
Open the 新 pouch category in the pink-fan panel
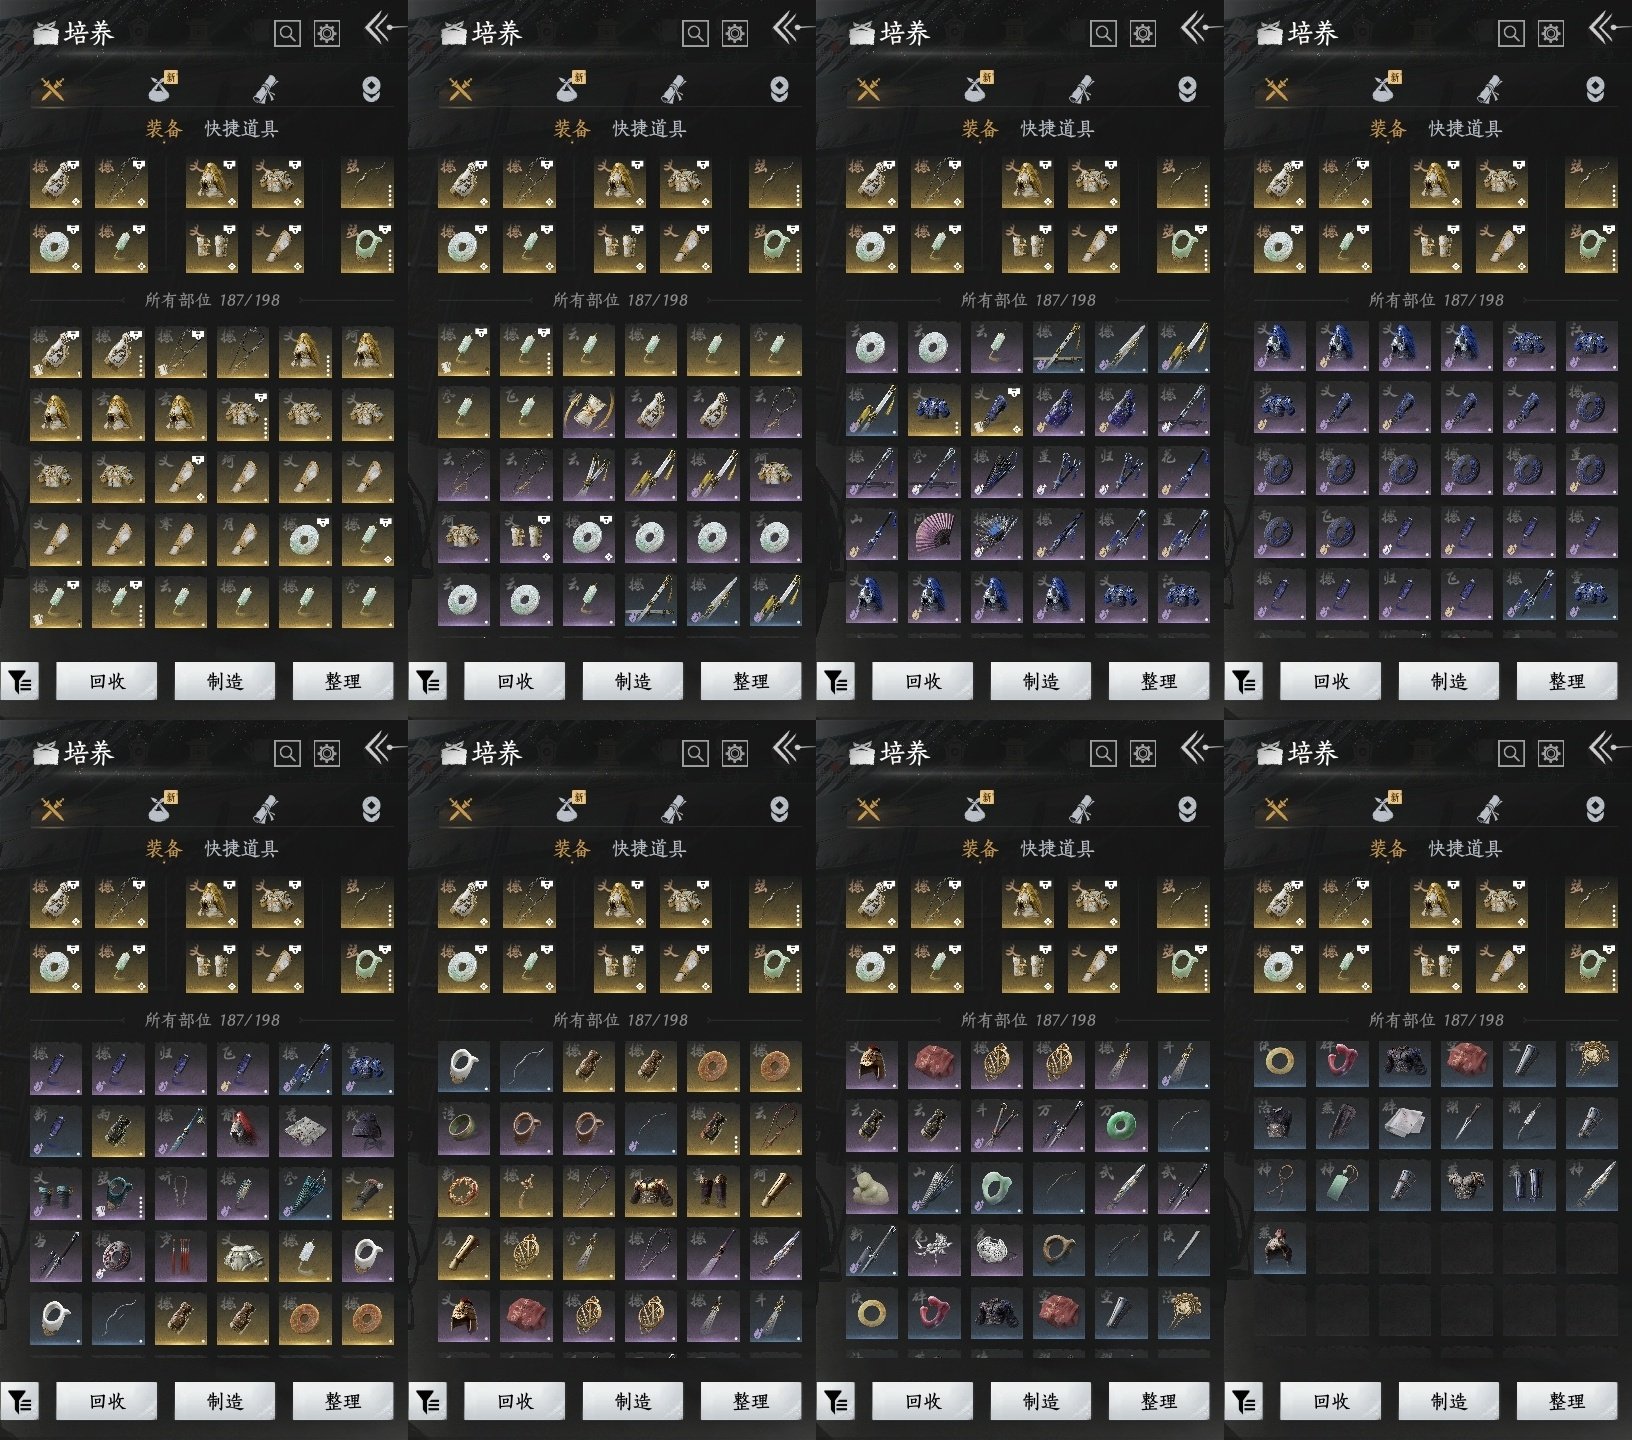tap(977, 88)
